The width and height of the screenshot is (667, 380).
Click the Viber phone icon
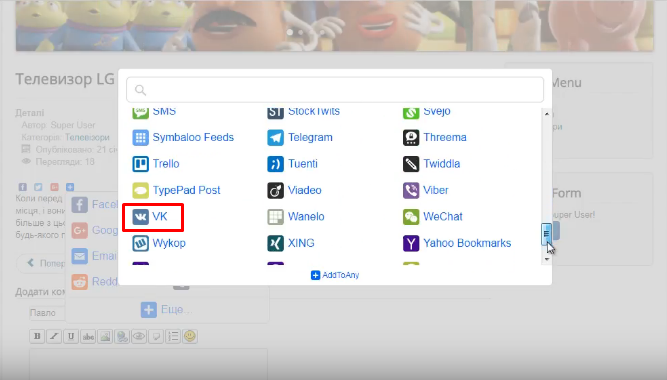click(x=411, y=190)
